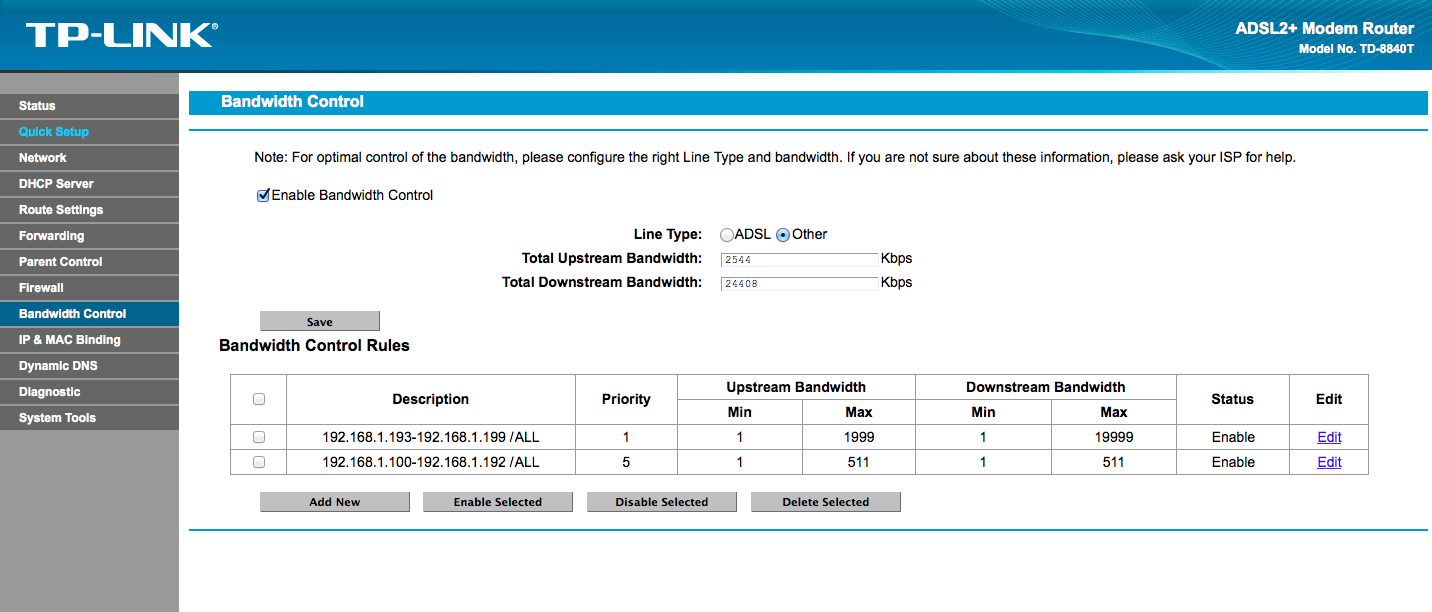This screenshot has height=612, width=1432.
Task: Click Model No. TD-8840T text
Action: [1356, 49]
